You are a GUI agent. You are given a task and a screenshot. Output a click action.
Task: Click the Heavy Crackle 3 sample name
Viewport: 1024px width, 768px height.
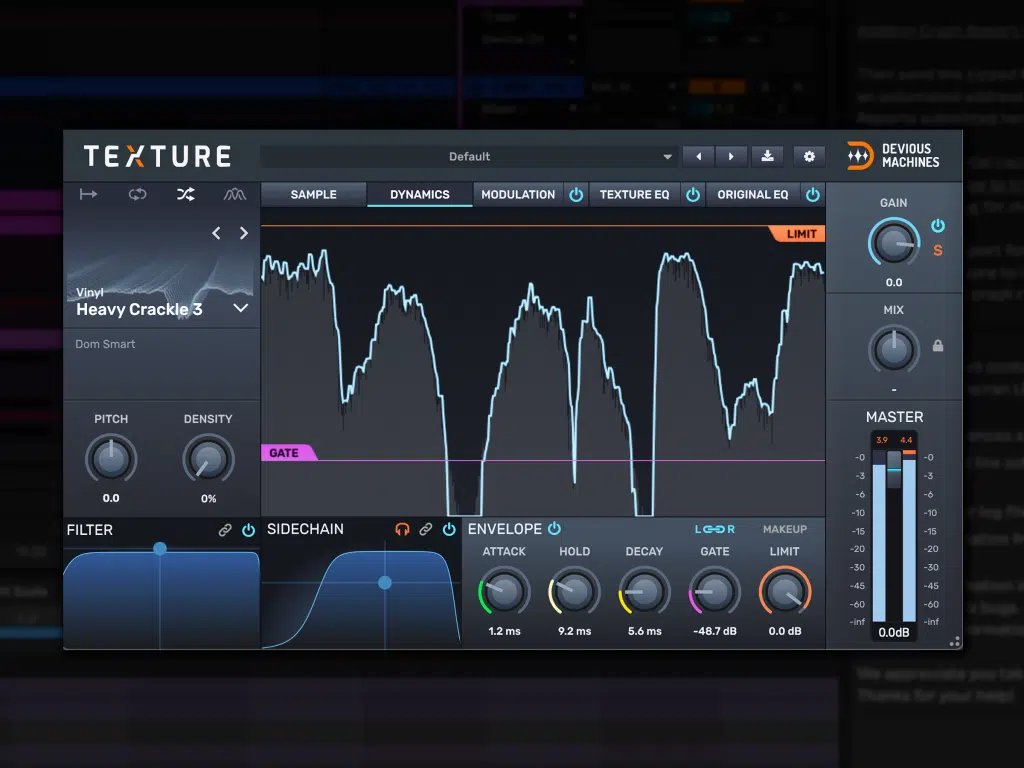[139, 310]
